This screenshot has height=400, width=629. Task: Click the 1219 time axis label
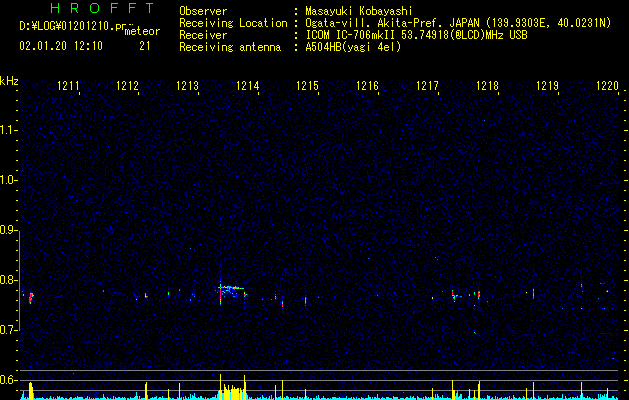point(548,86)
